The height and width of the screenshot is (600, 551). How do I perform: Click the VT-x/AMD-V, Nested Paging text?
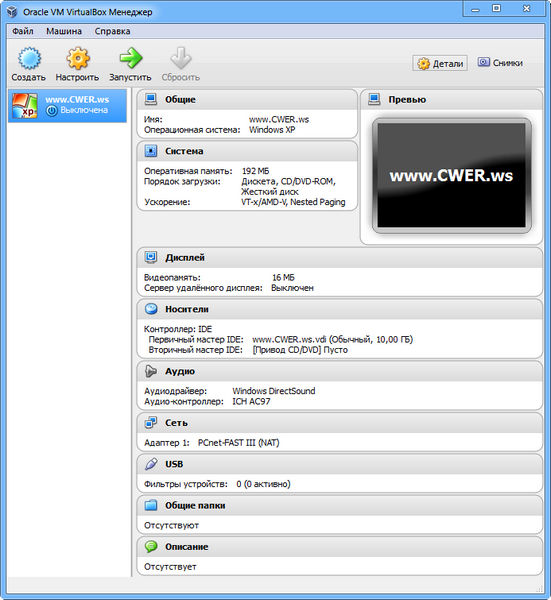[x=293, y=202]
